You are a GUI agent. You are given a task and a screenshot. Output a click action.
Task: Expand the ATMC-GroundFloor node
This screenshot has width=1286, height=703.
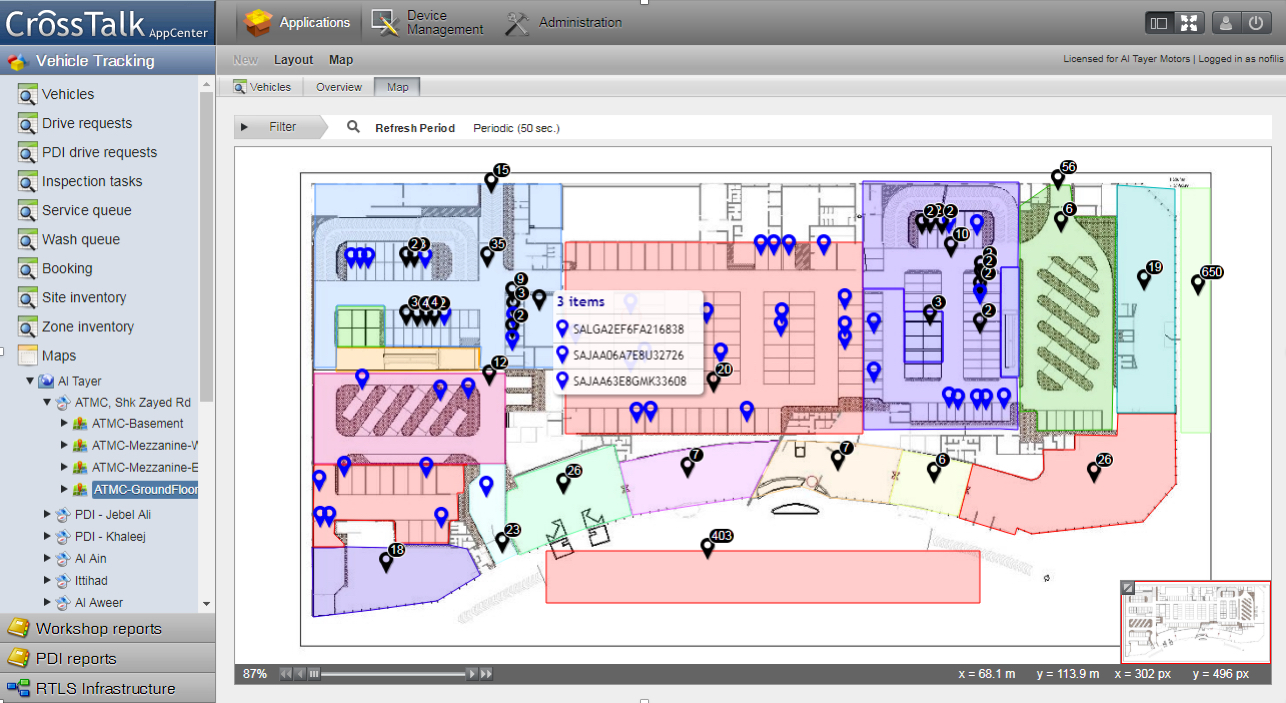(64, 490)
